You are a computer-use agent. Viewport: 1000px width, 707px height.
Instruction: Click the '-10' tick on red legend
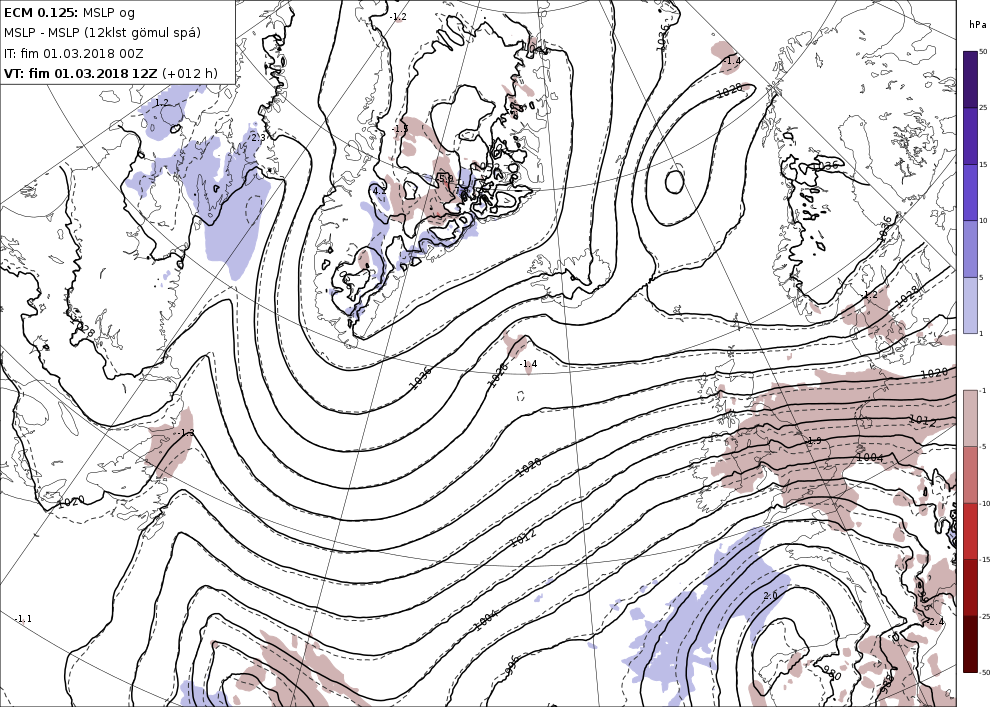pyautogui.click(x=985, y=504)
